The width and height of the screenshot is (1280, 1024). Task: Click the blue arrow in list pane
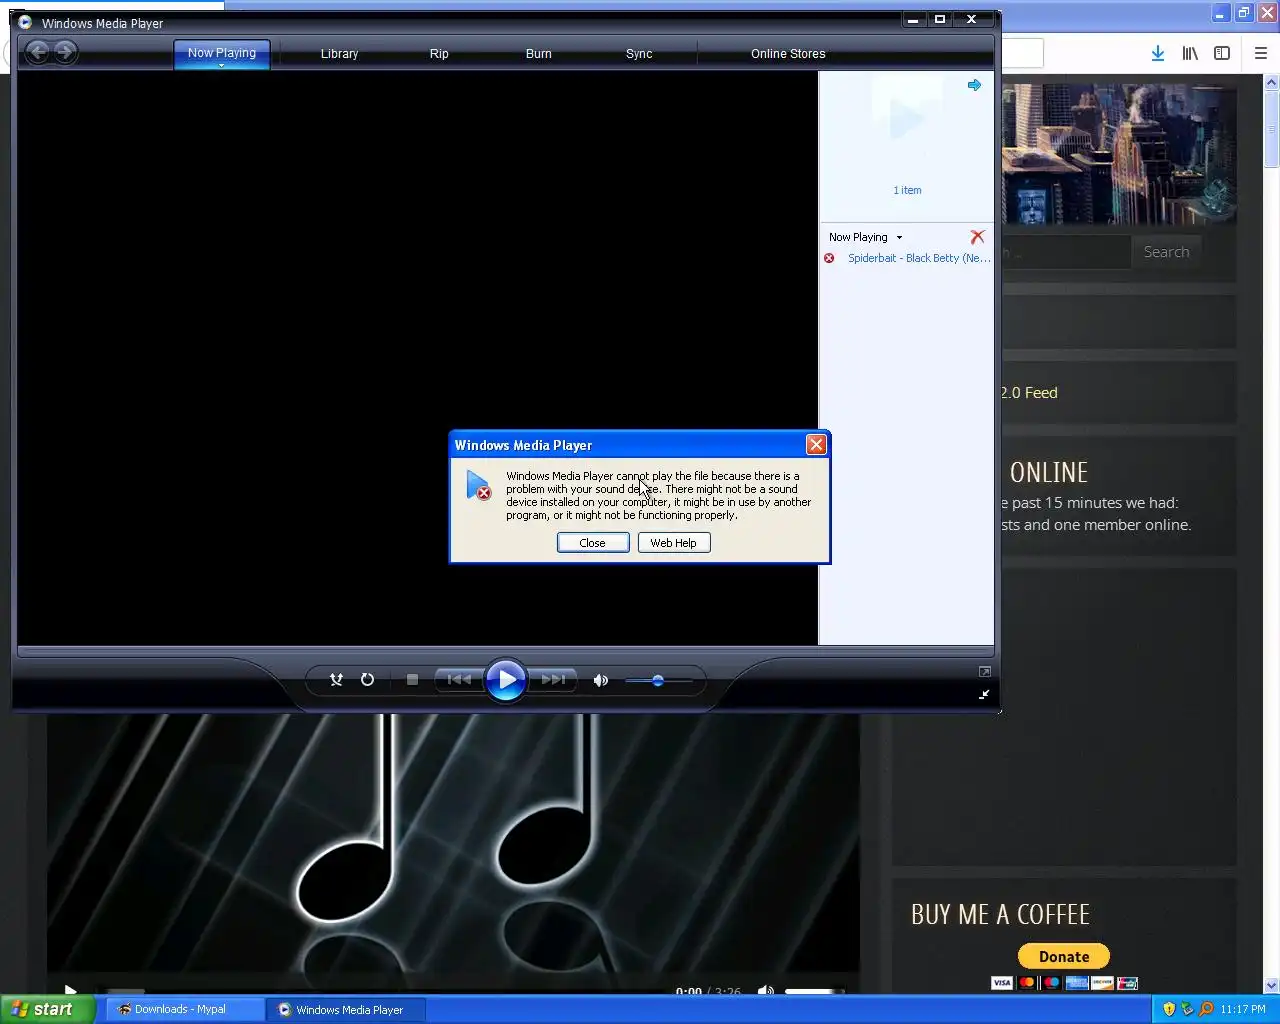point(974,85)
